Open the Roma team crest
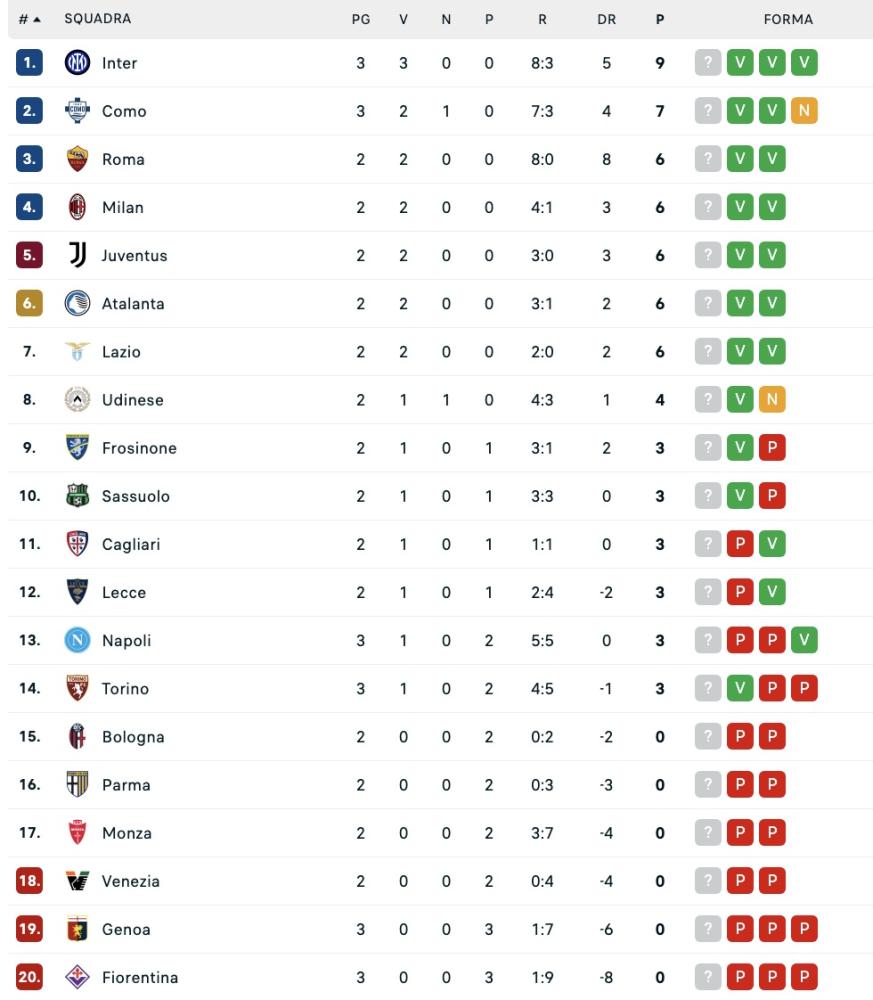 point(77,159)
